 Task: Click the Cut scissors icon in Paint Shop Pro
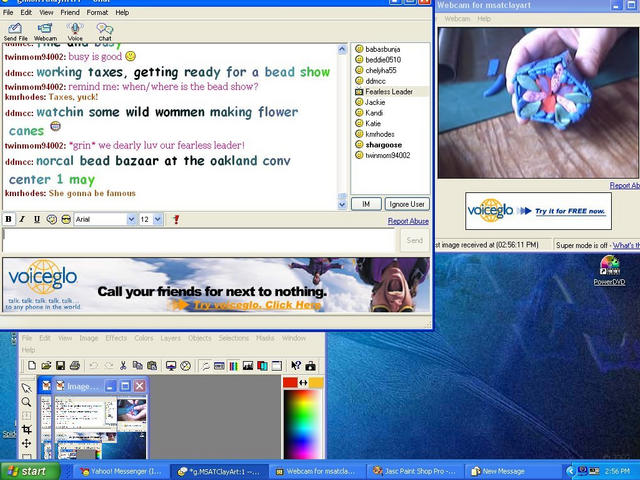tap(123, 366)
